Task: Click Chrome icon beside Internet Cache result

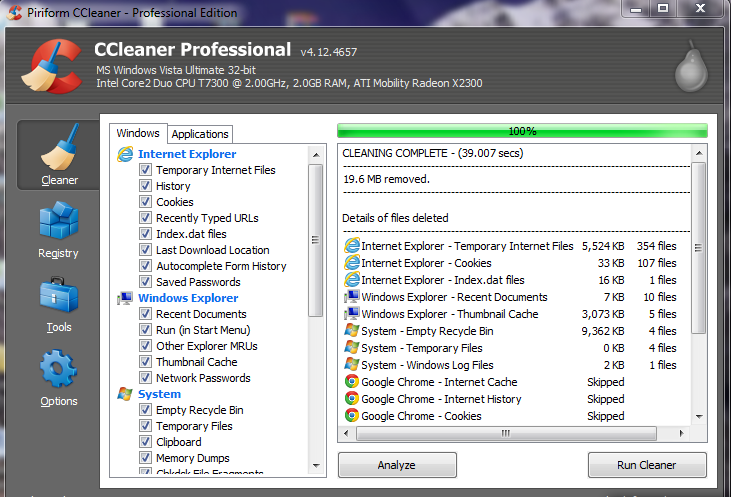Action: coord(352,382)
